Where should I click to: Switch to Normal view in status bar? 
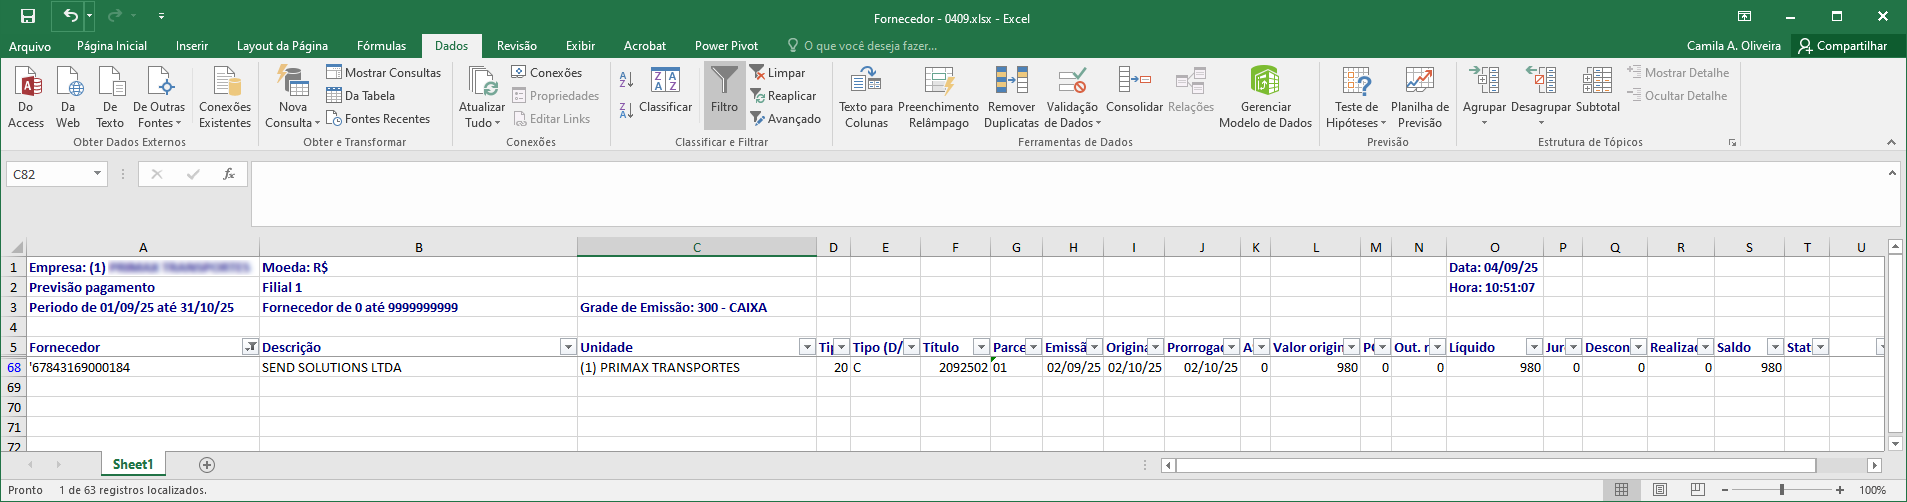pyautogui.click(x=1622, y=490)
